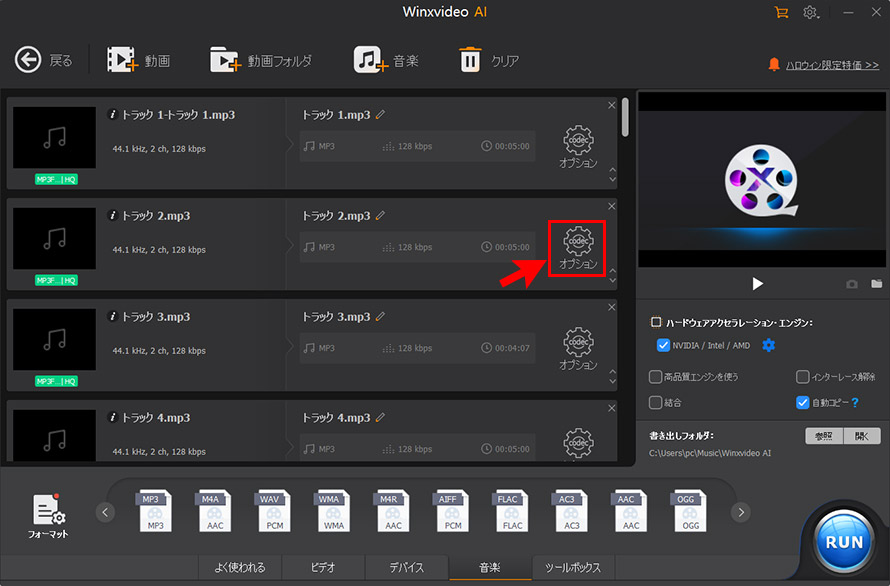This screenshot has height=586, width=890.
Task: Switch to the ツールボックス tab
Action: 573,567
